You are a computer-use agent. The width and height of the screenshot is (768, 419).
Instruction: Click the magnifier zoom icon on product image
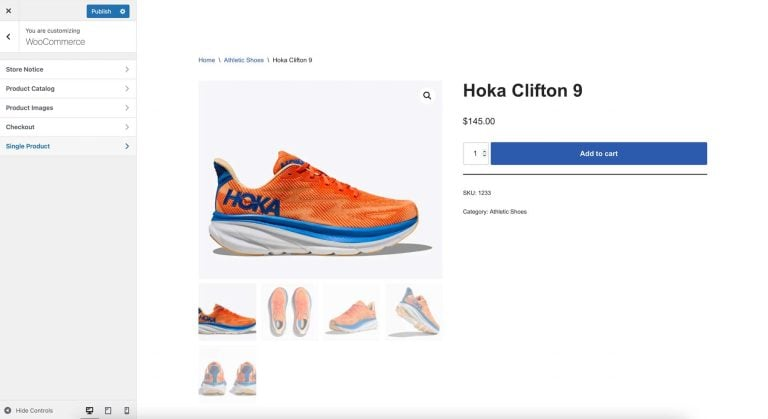pyautogui.click(x=427, y=96)
